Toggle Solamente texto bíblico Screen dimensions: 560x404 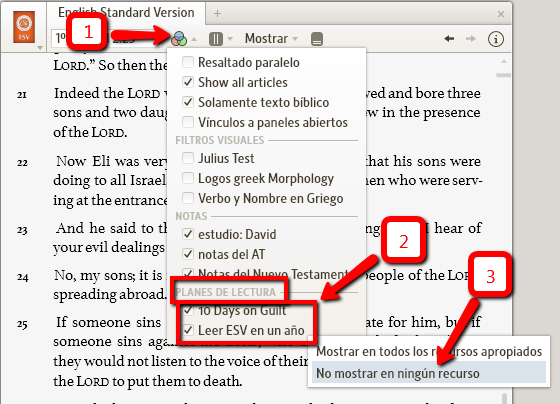188,102
